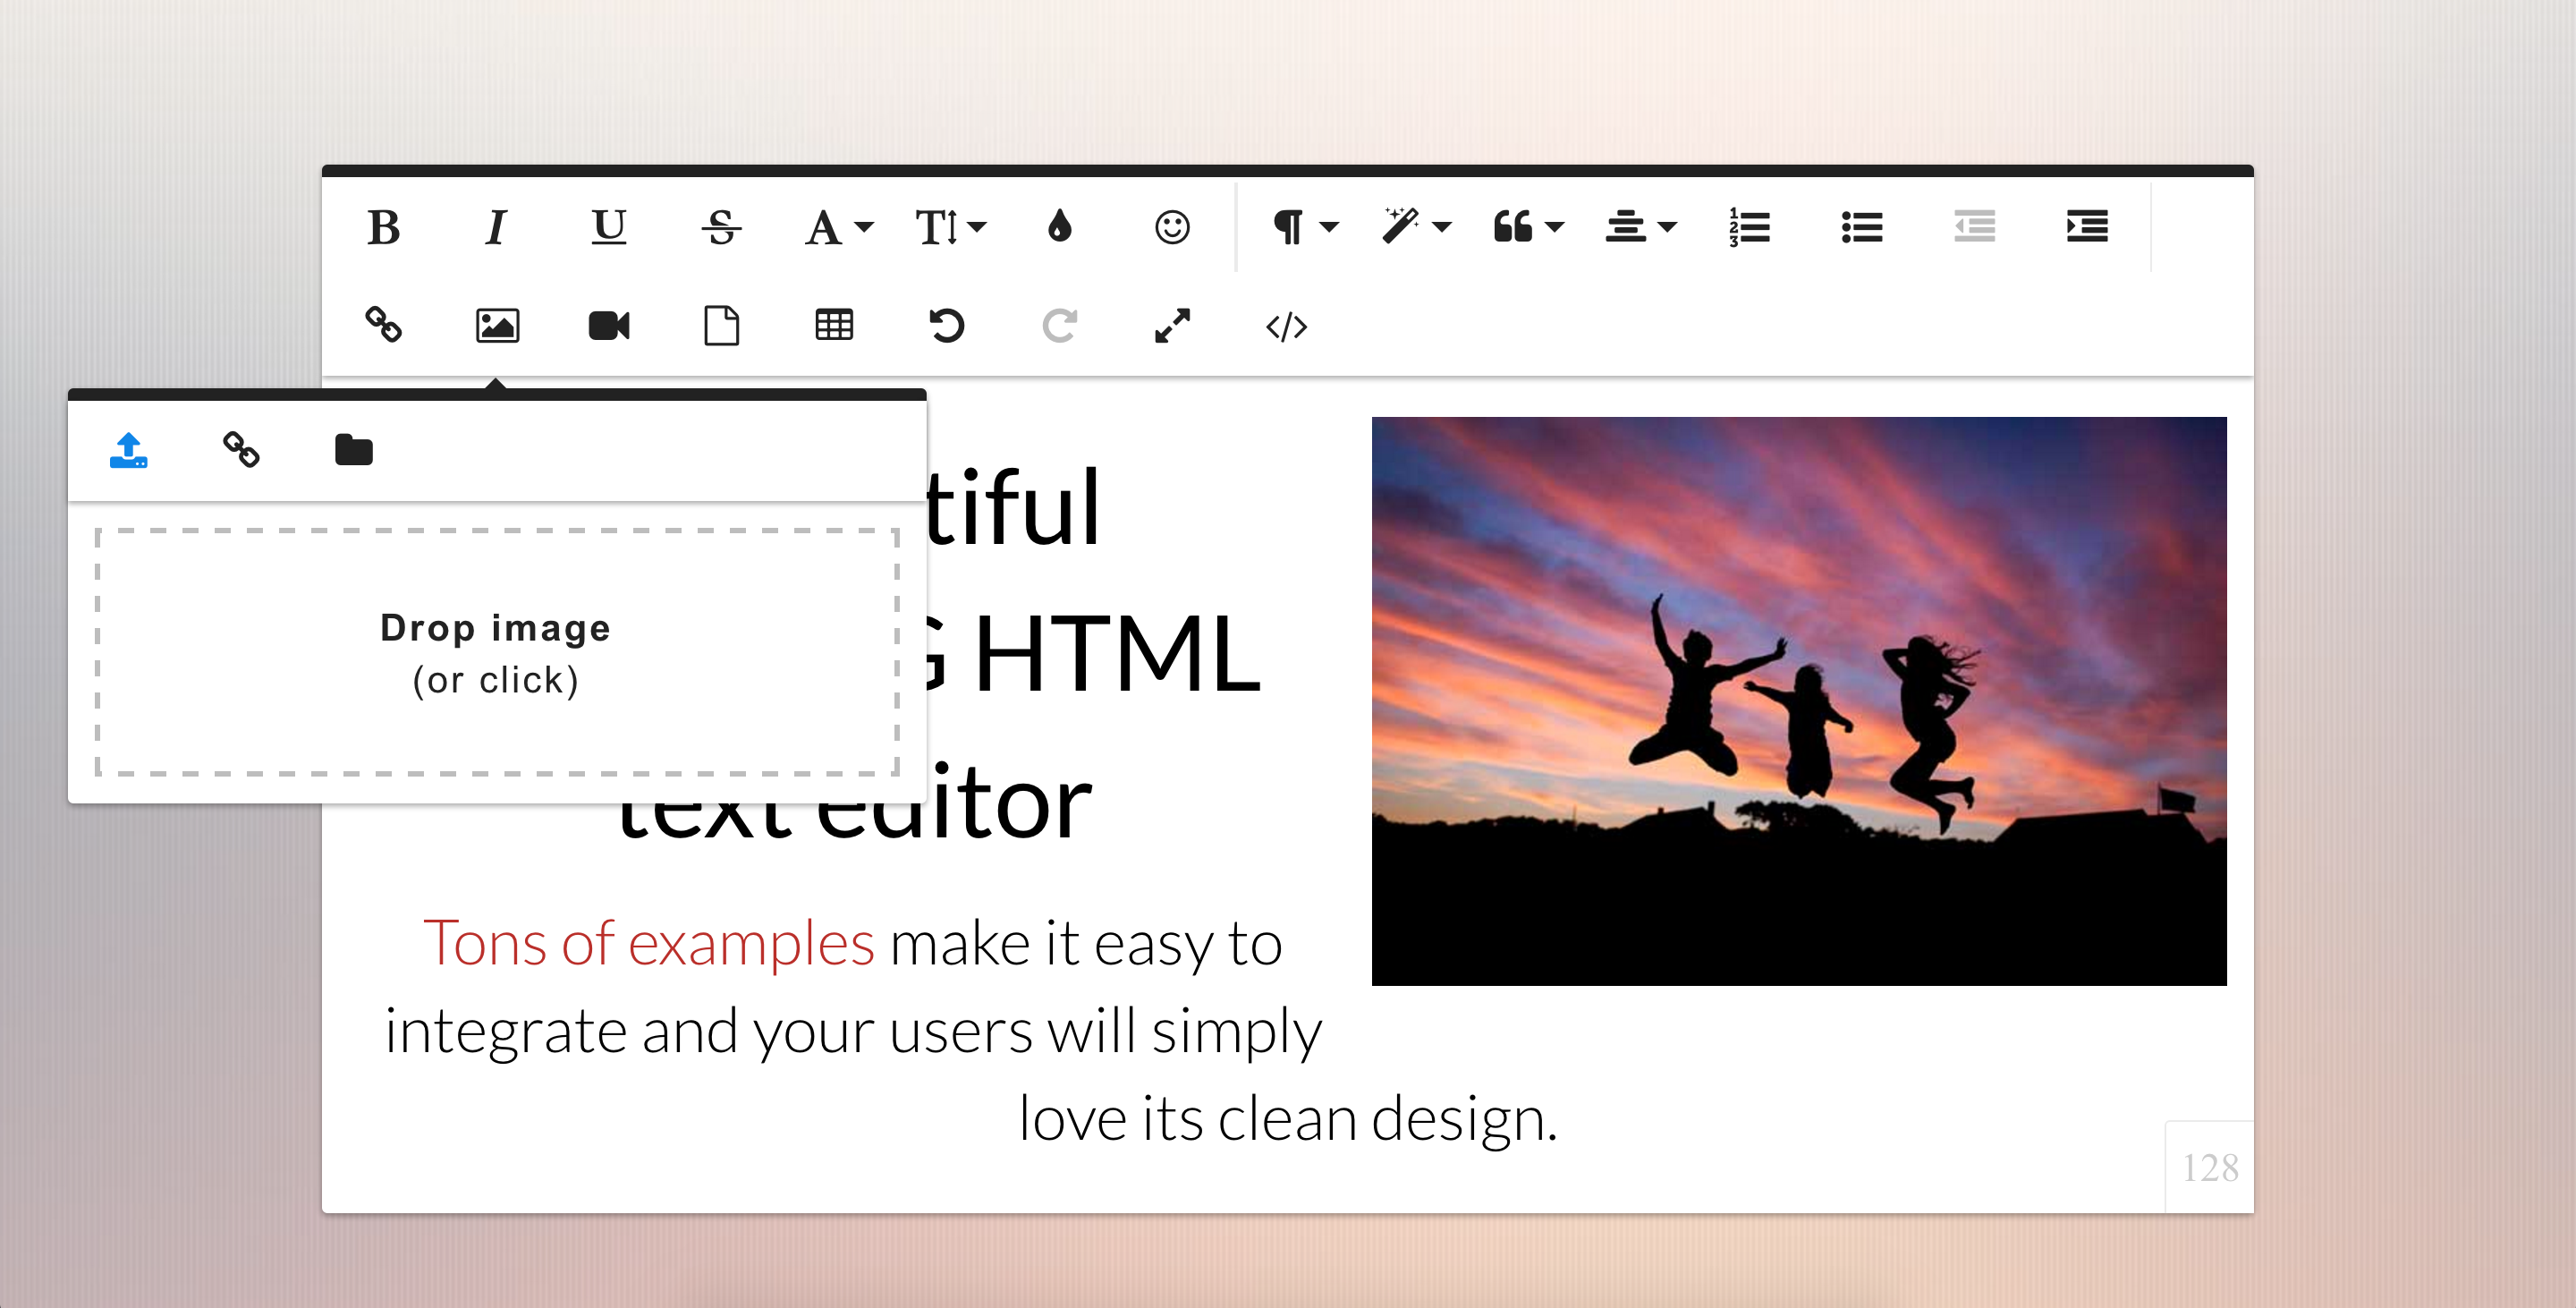Open the text color picker
Viewport: 2576px width, 1308px height.
tap(1059, 227)
